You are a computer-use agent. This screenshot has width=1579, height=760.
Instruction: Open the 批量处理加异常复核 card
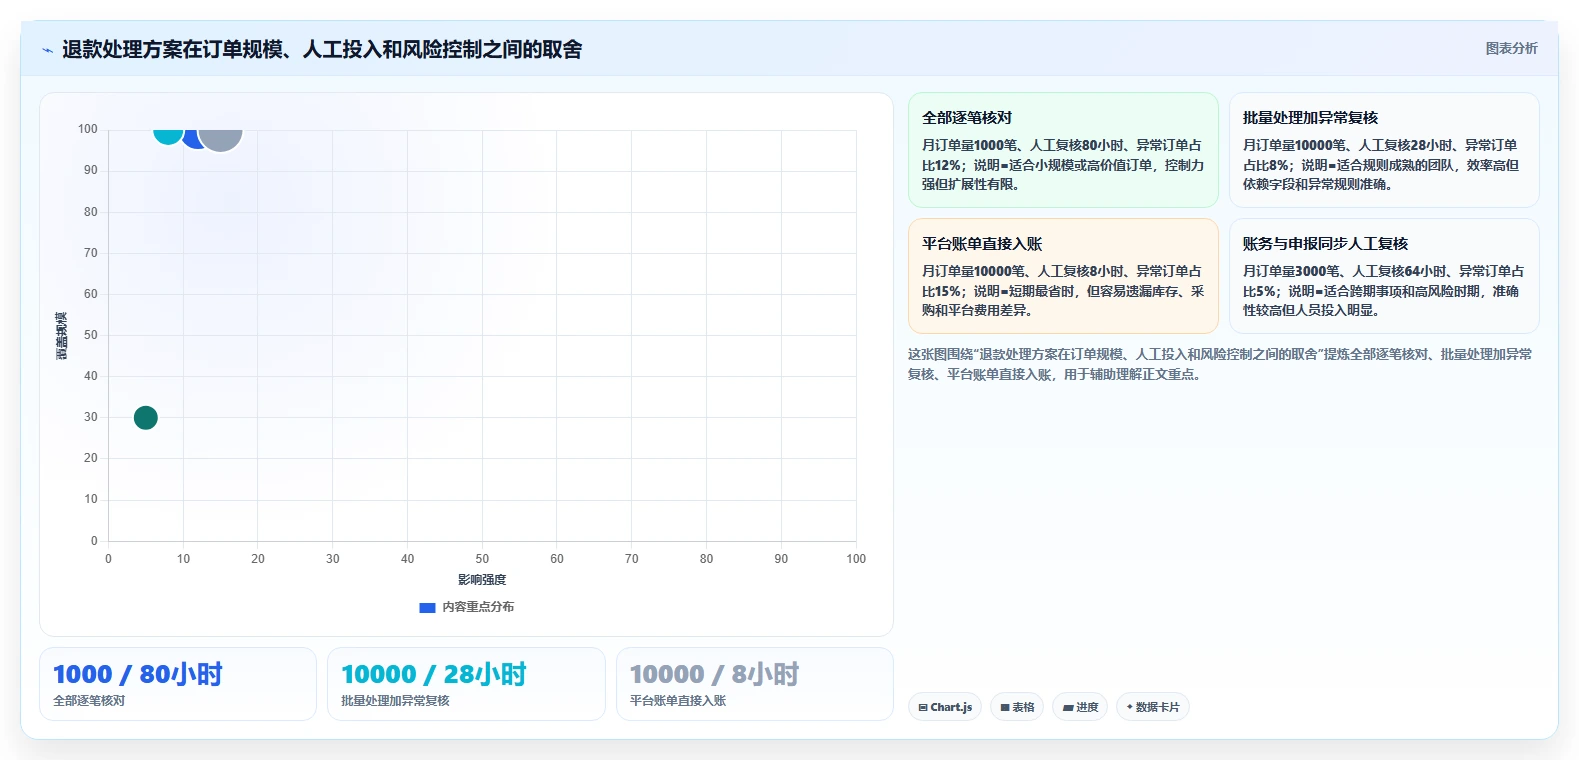[1384, 150]
